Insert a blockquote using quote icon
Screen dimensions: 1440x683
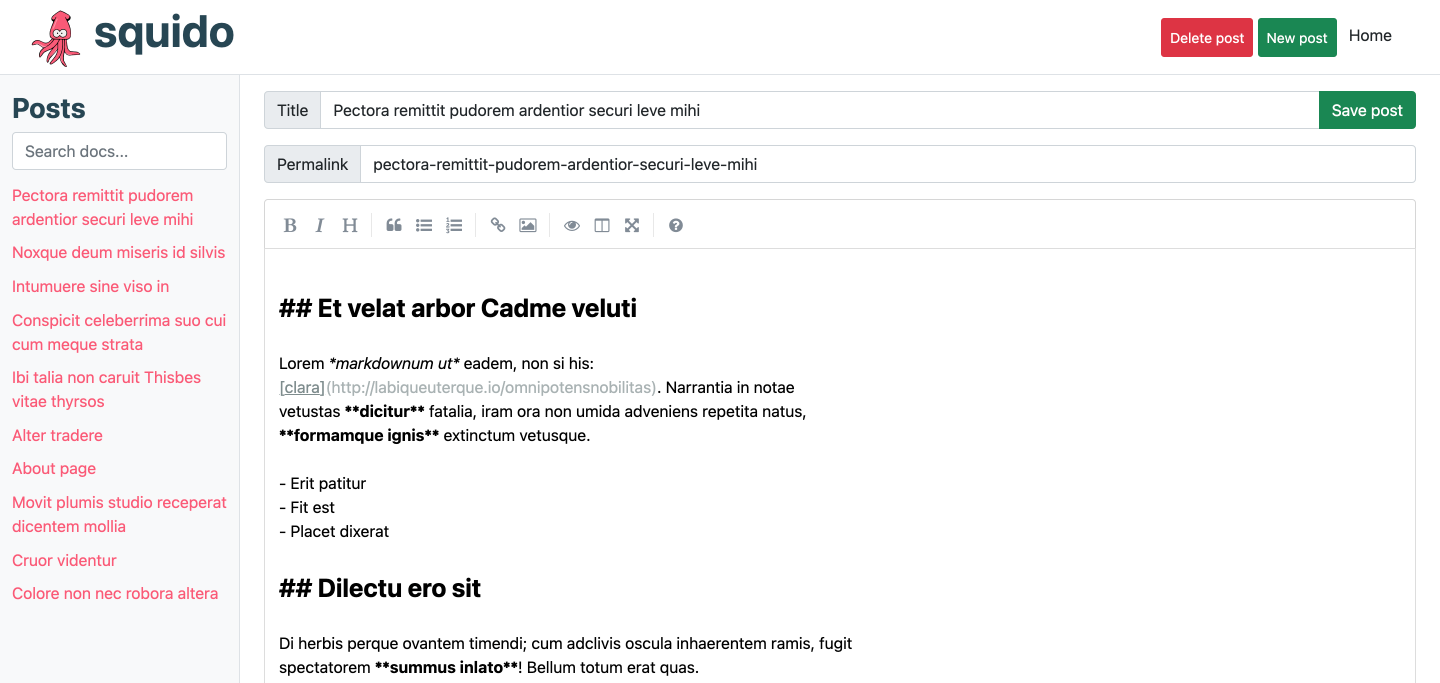(x=394, y=225)
